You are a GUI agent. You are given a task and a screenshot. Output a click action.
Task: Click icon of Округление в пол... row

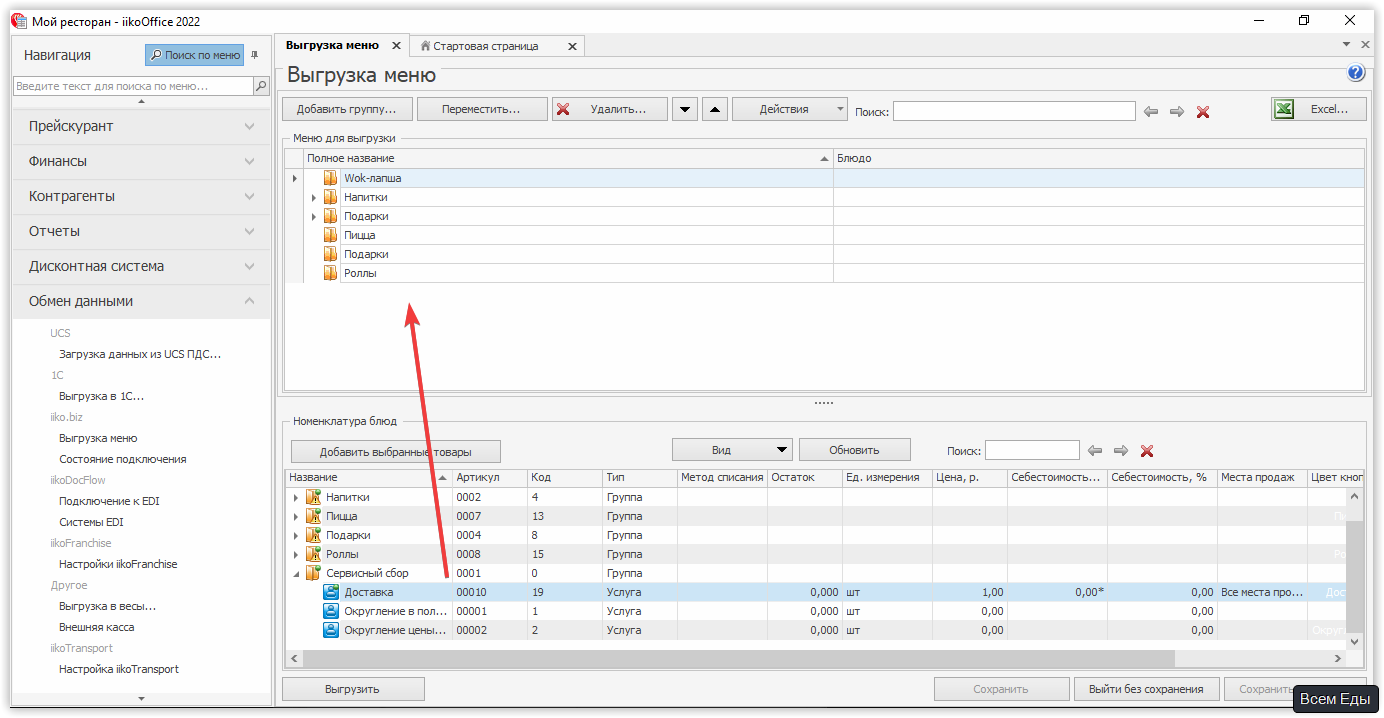tap(332, 611)
